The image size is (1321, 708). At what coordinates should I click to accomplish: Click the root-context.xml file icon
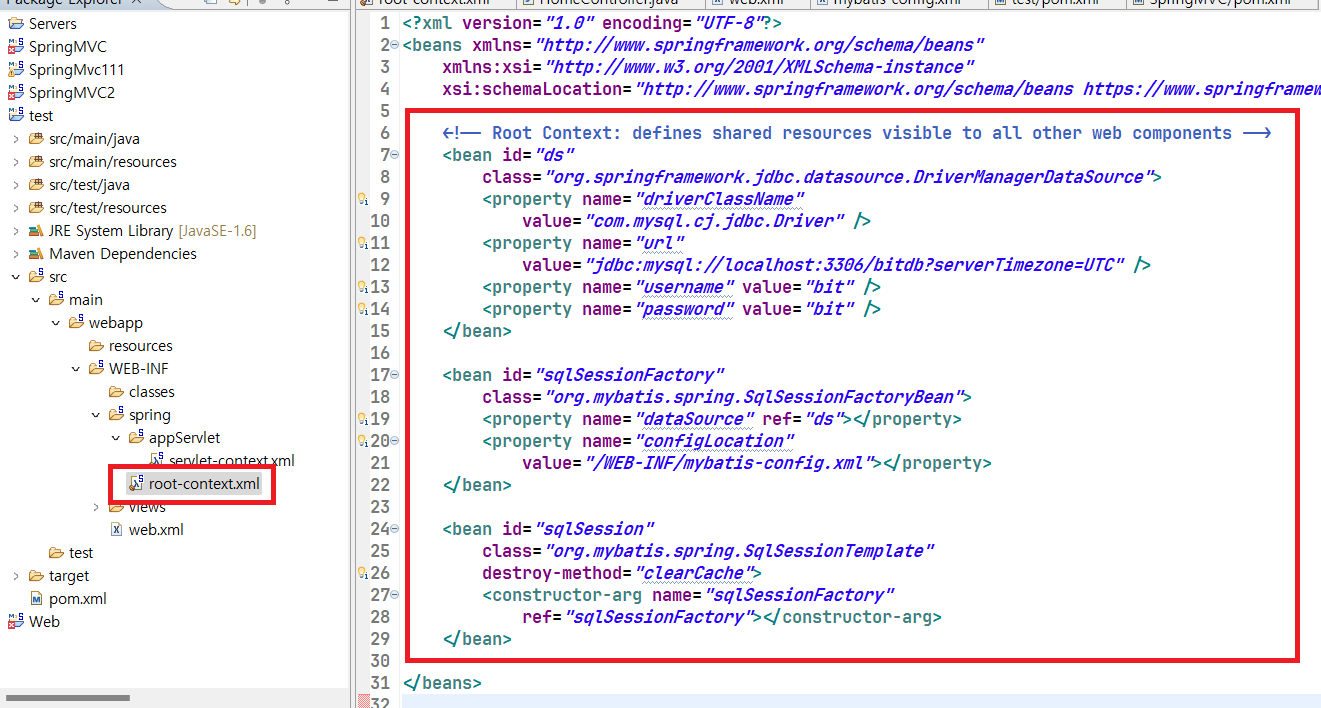point(137,484)
